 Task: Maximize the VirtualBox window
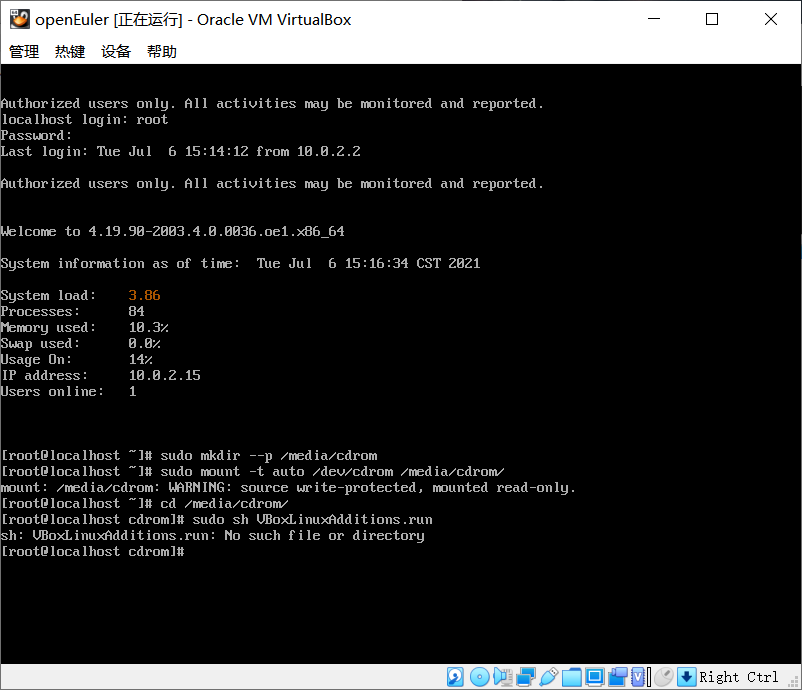coord(712,19)
